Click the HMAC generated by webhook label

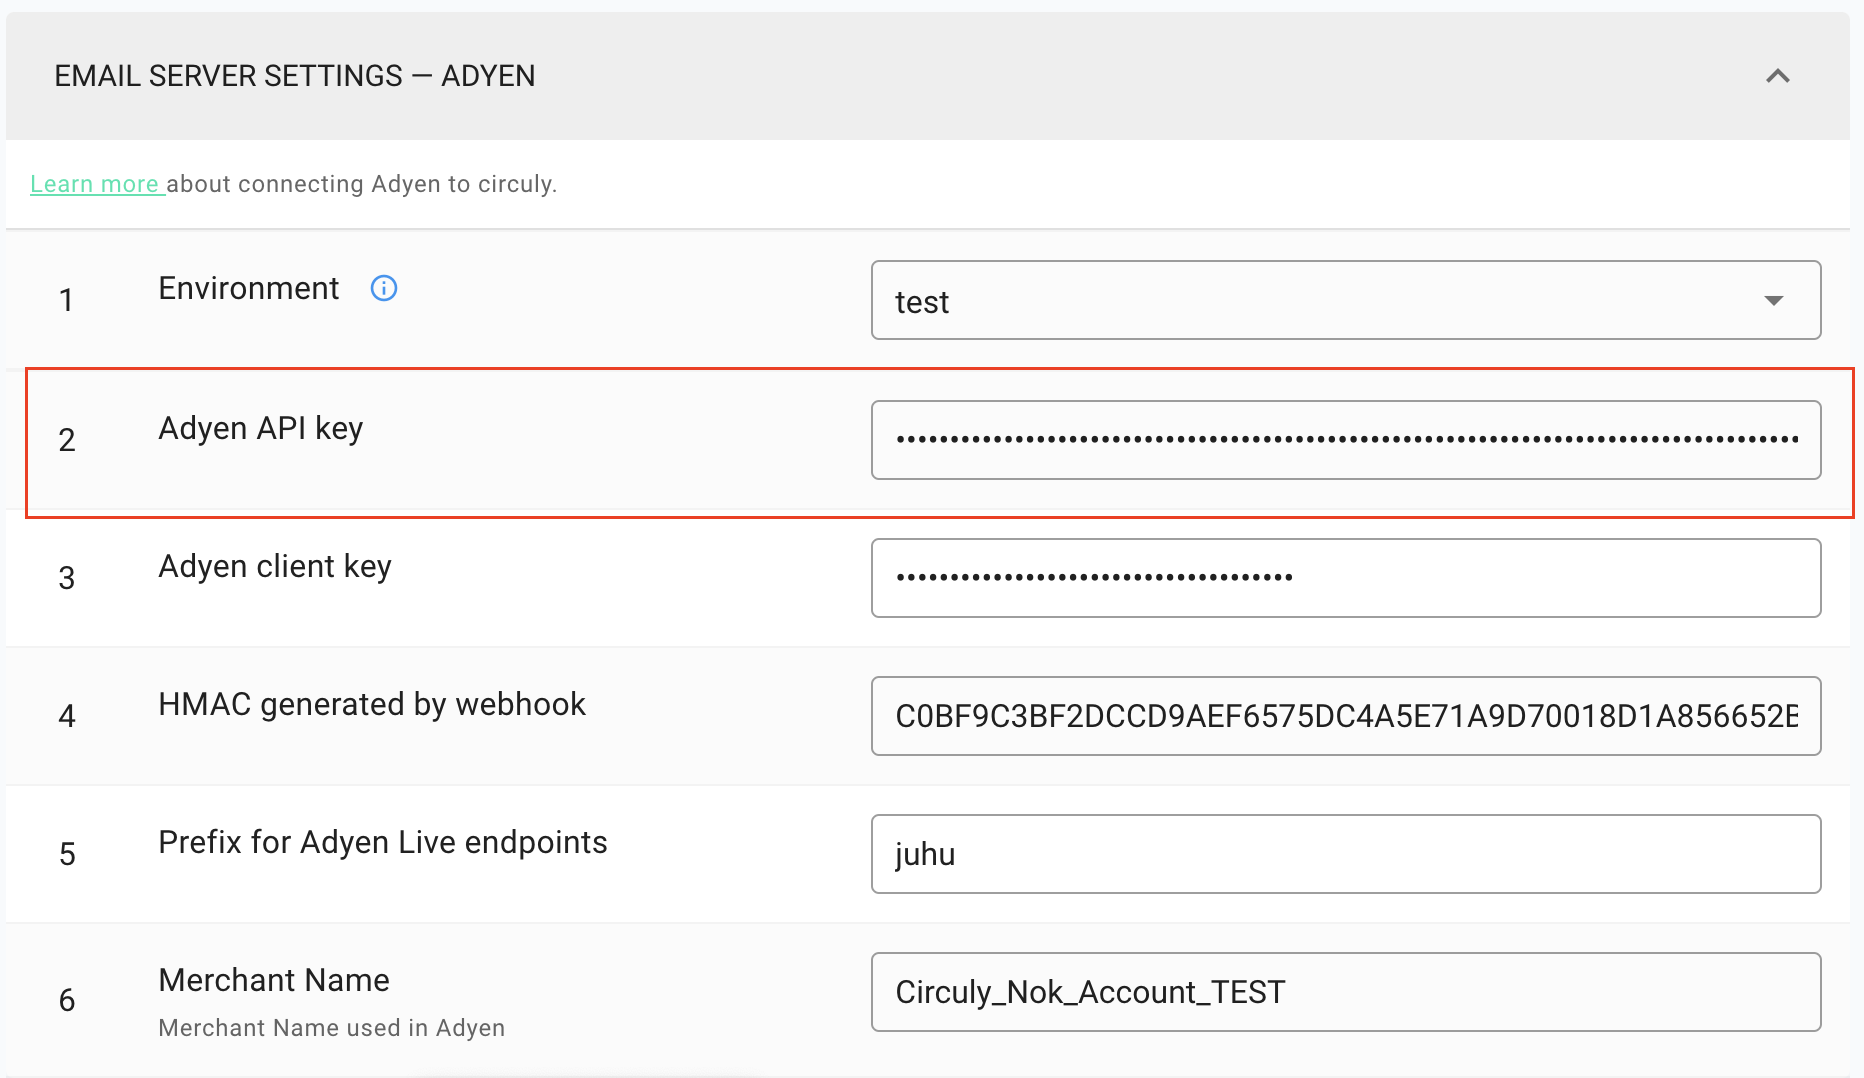(x=372, y=704)
